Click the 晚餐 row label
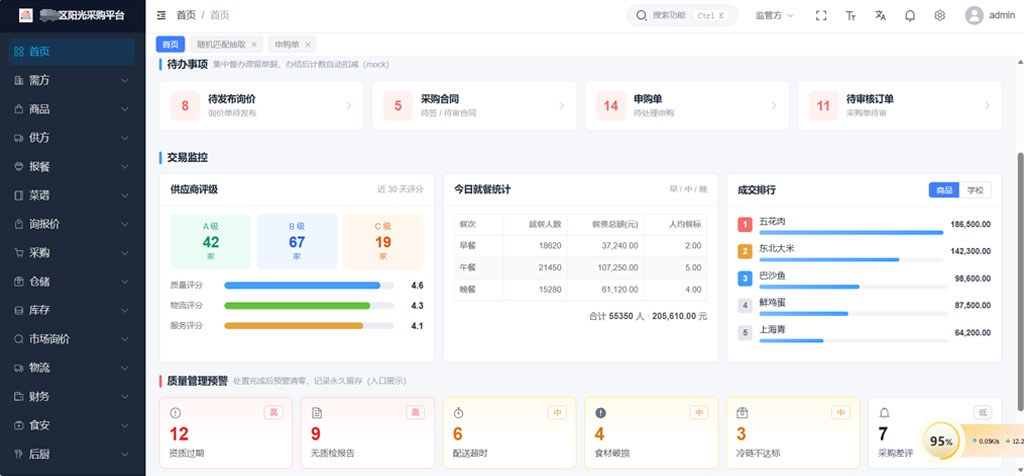Image resolution: width=1024 pixels, height=476 pixels. (468, 290)
